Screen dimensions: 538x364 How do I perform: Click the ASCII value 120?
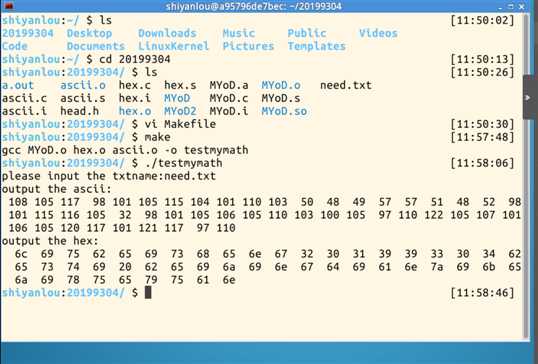tap(70, 228)
